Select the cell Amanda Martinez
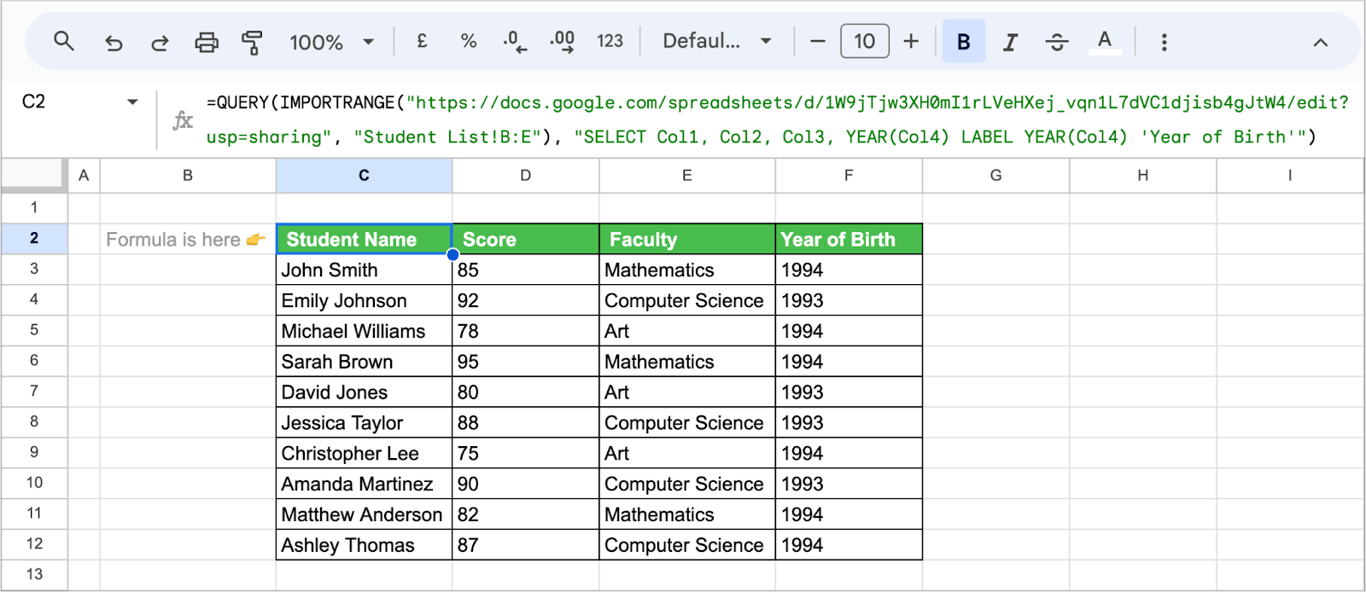 coord(364,483)
